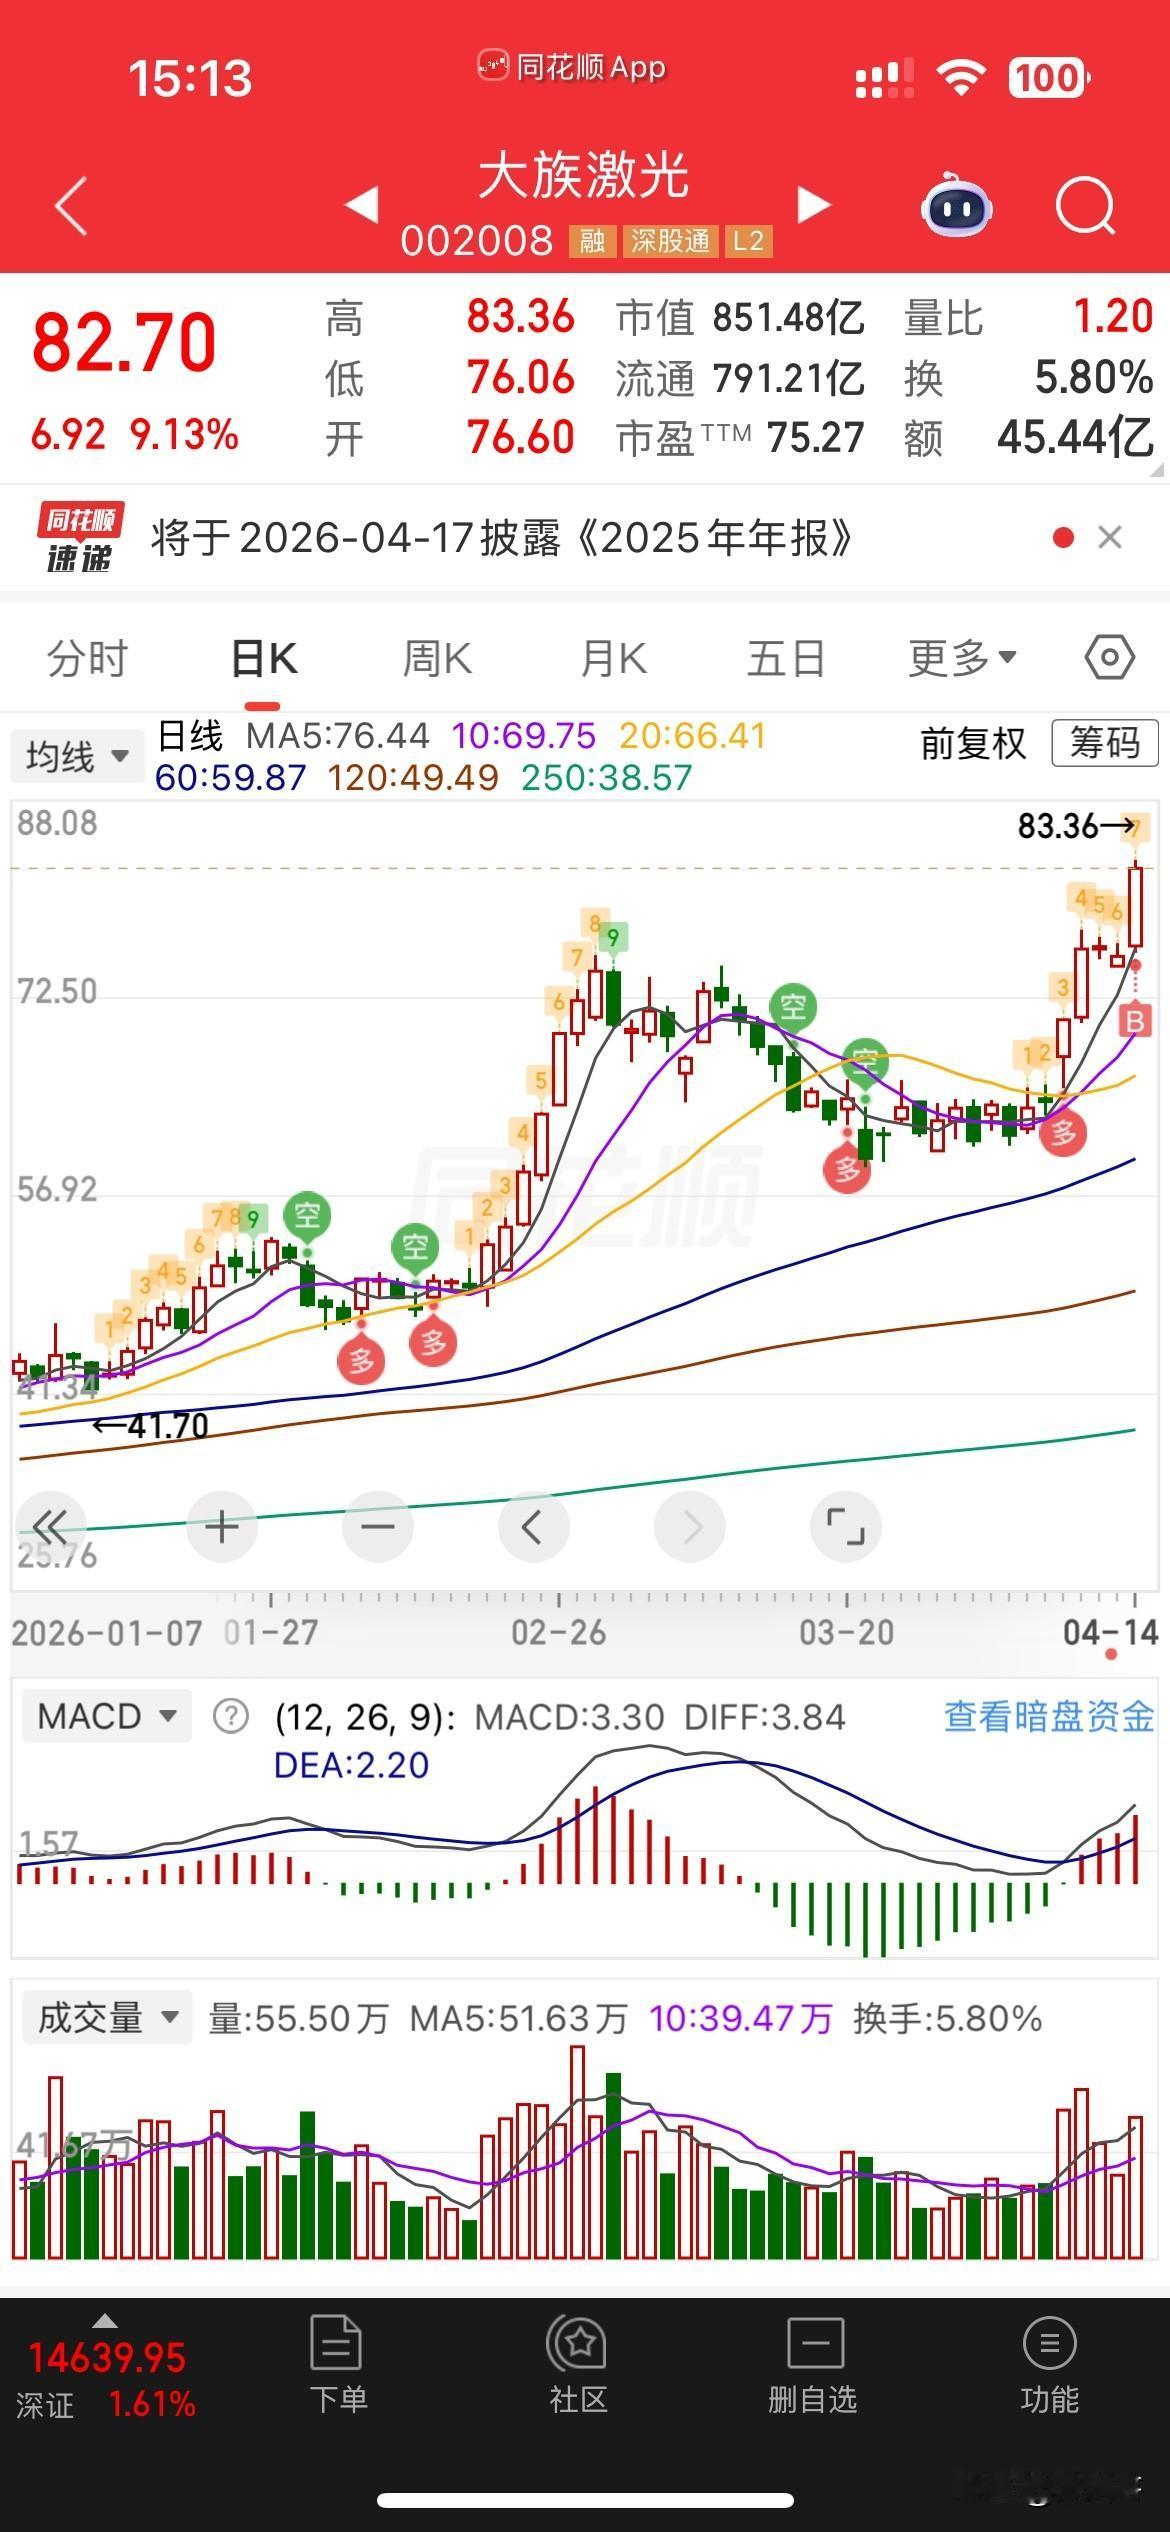Viewport: 1170px width, 2532px height.
Task: Tap the 量:55.50万 volume readout
Action: pos(298,2018)
